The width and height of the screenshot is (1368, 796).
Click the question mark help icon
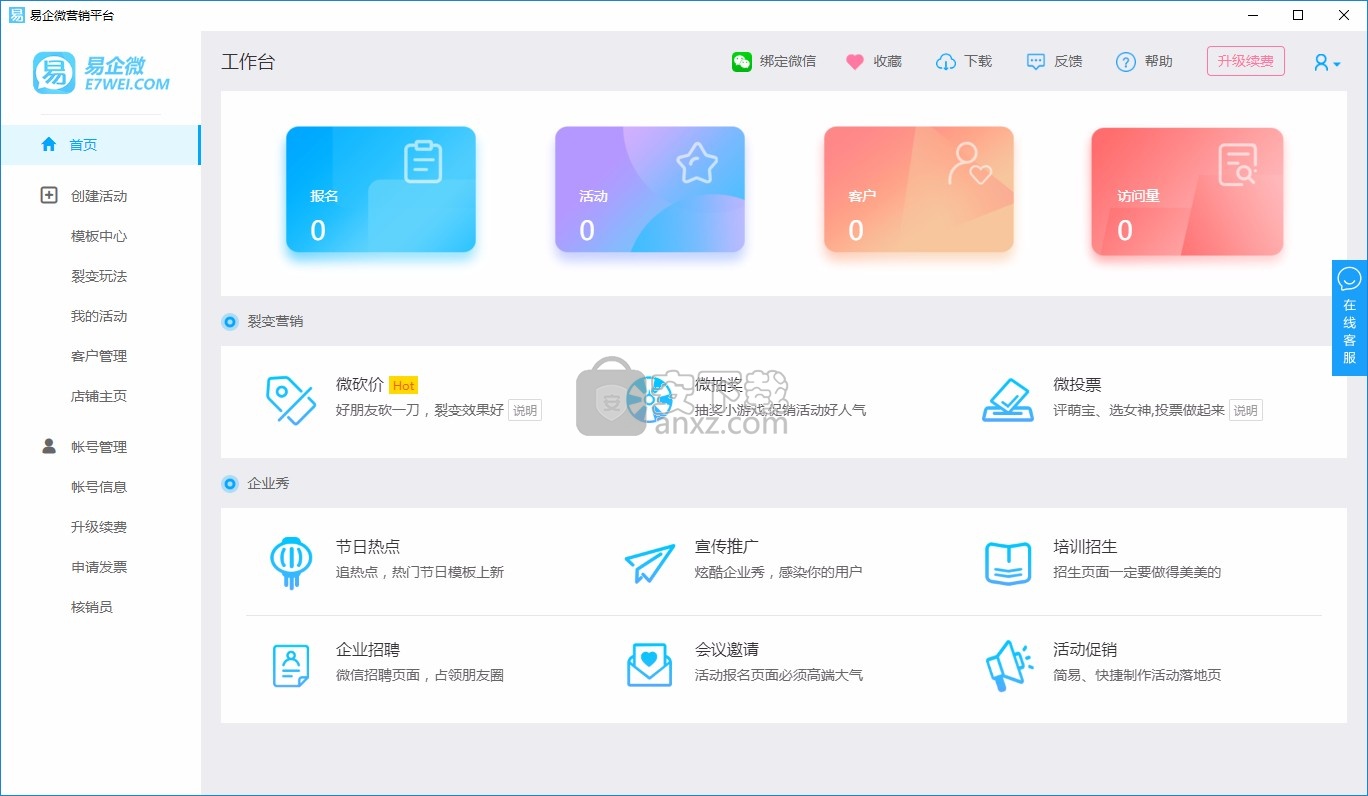pos(1126,62)
